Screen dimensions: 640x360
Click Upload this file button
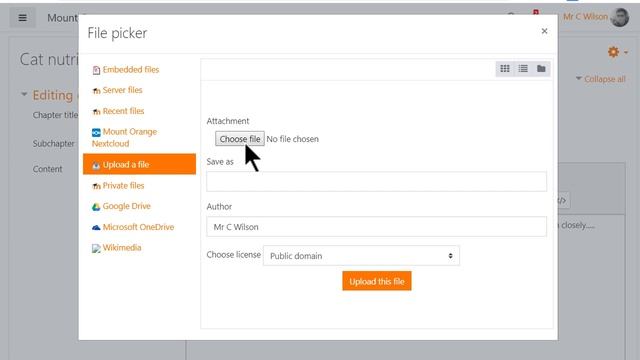[x=377, y=281]
